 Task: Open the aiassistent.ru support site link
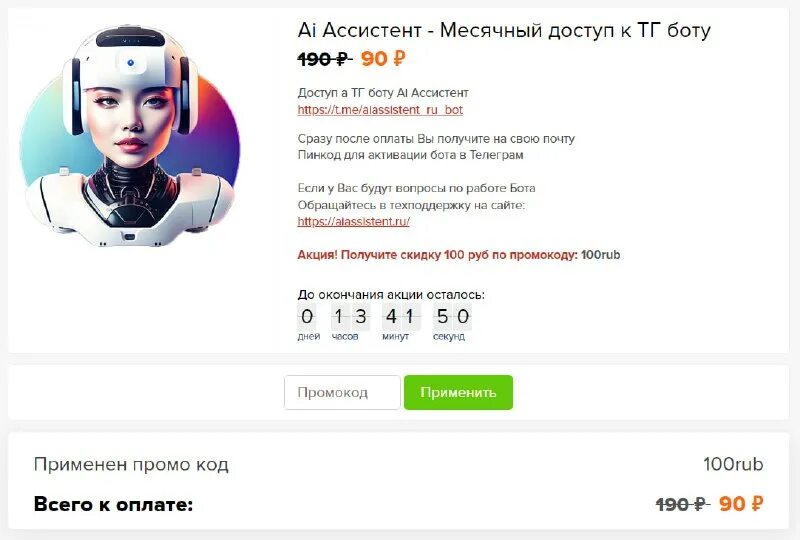[354, 222]
